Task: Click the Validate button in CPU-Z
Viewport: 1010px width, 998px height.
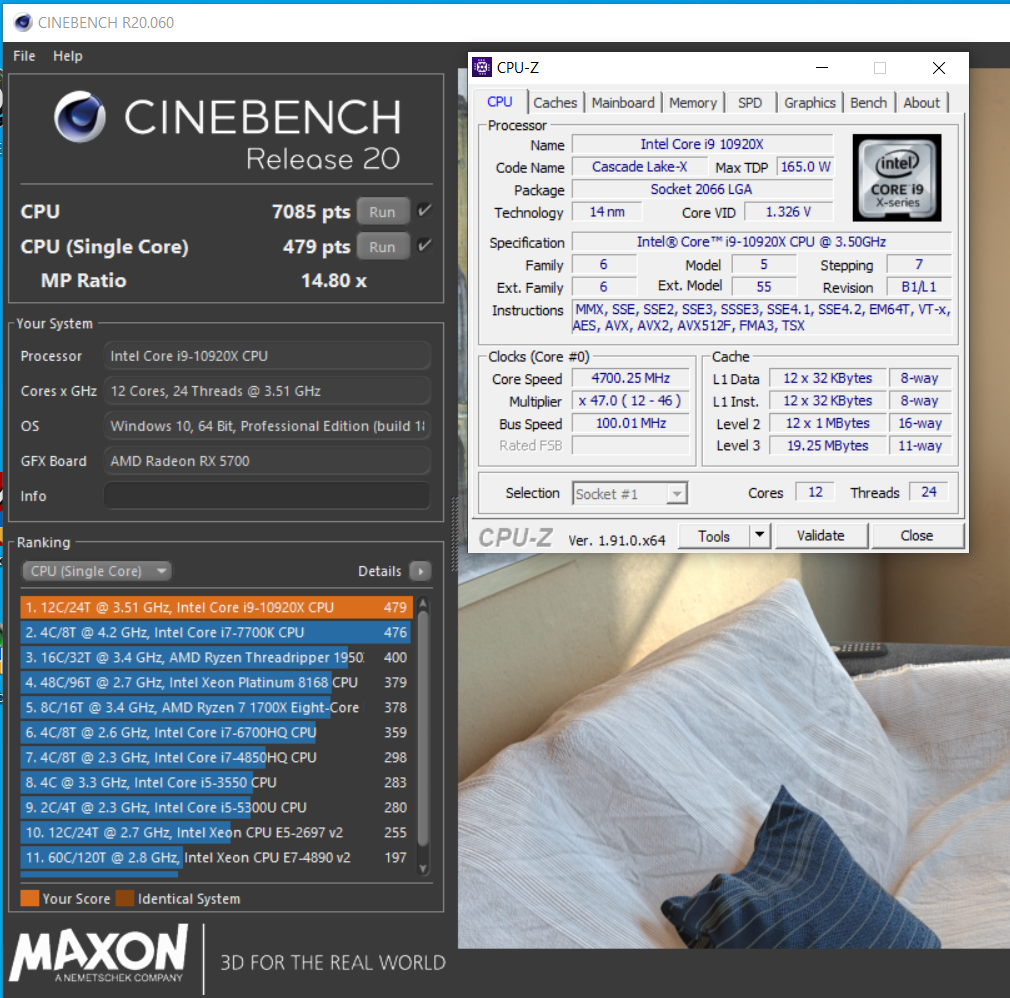Action: [821, 535]
